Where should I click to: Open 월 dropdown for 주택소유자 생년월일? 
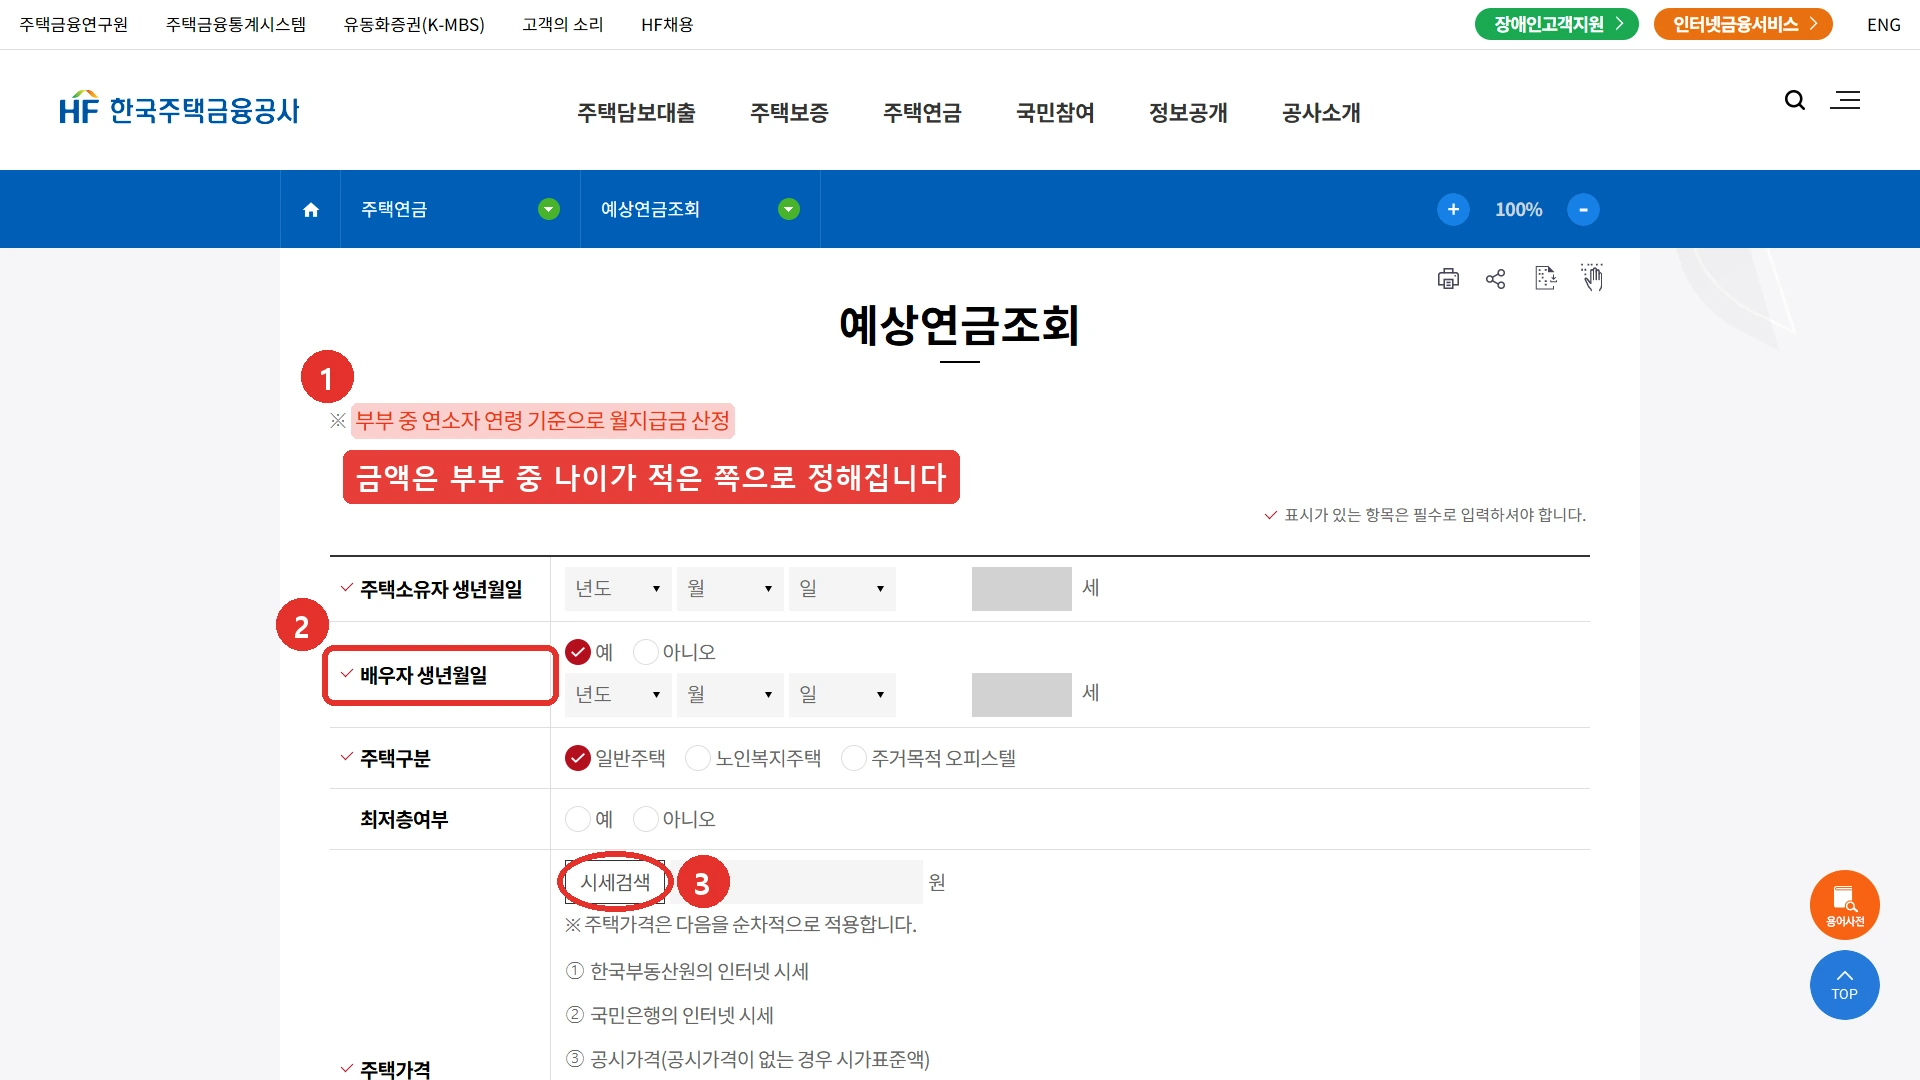(x=730, y=589)
